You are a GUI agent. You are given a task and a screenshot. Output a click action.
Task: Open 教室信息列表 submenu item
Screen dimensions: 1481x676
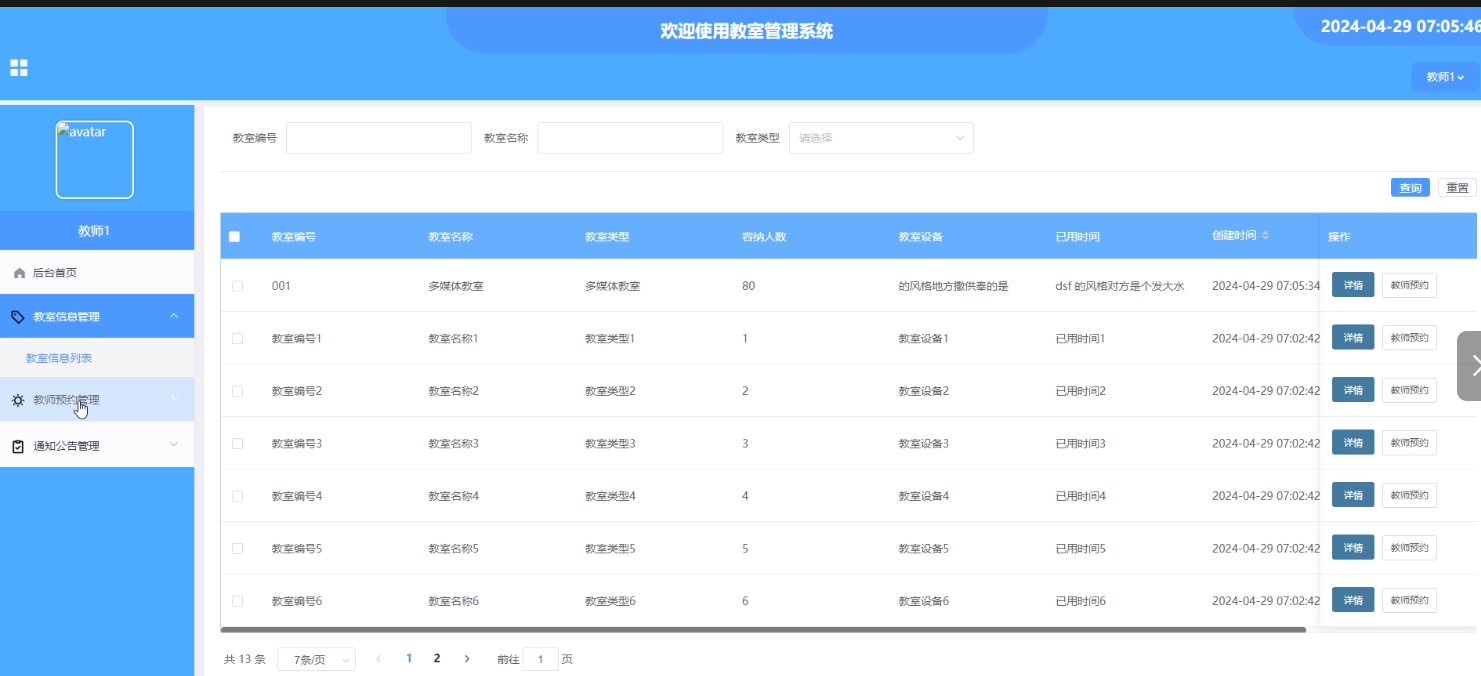coord(97,358)
